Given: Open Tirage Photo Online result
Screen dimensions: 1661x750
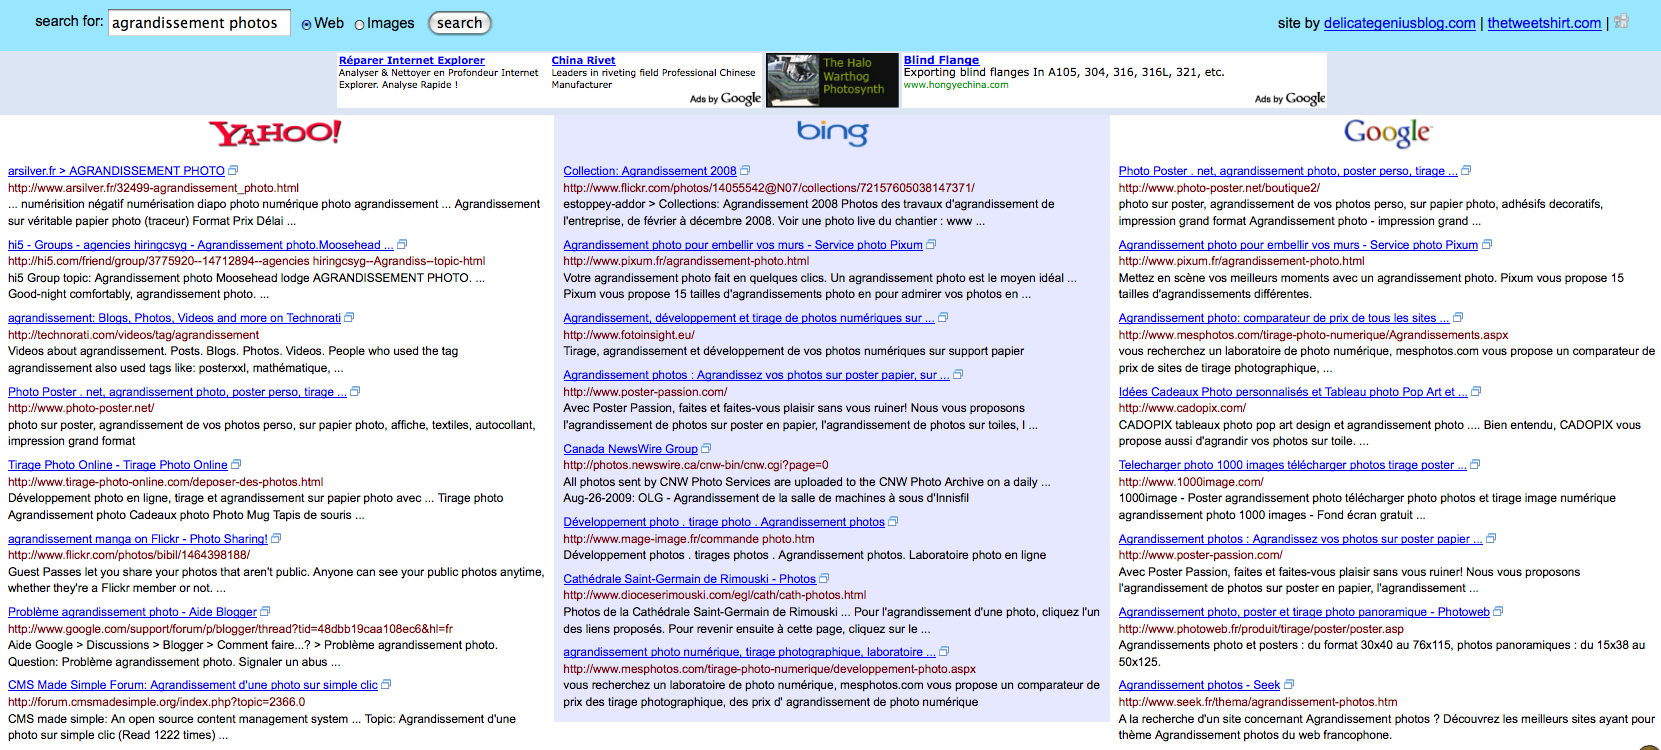Looking at the screenshot, I should pos(118,465).
